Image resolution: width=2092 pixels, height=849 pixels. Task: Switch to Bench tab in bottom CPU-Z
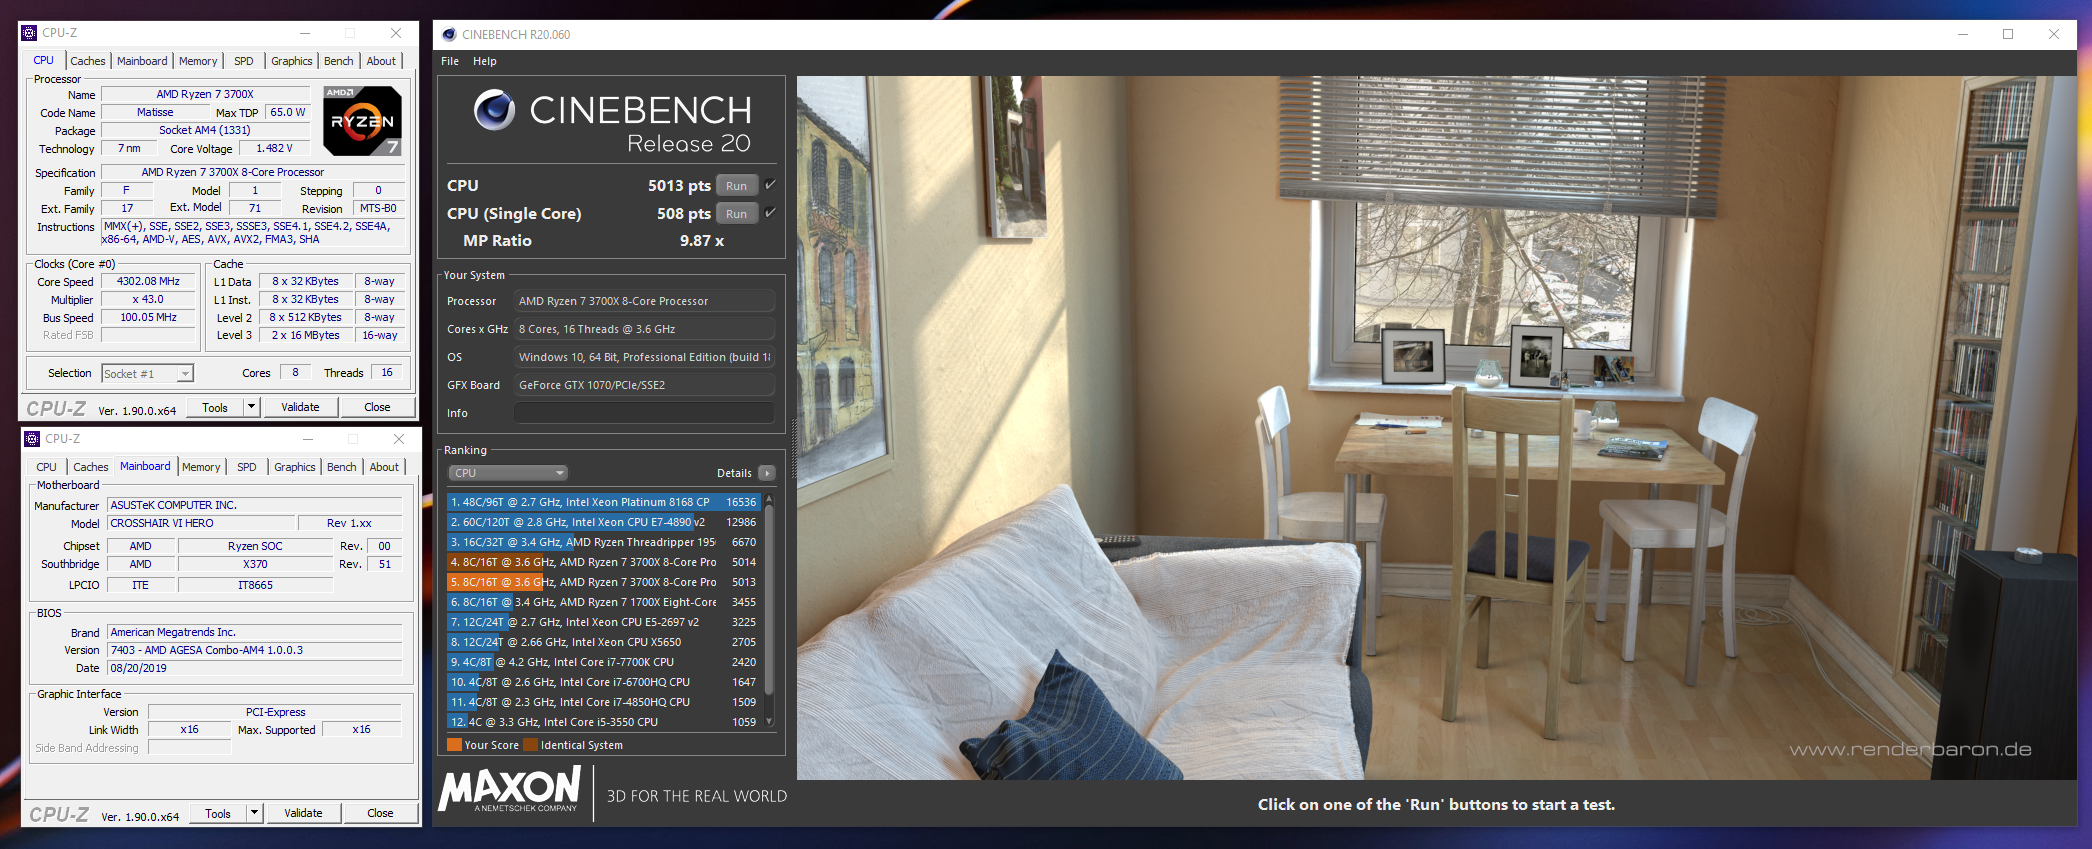pos(342,467)
